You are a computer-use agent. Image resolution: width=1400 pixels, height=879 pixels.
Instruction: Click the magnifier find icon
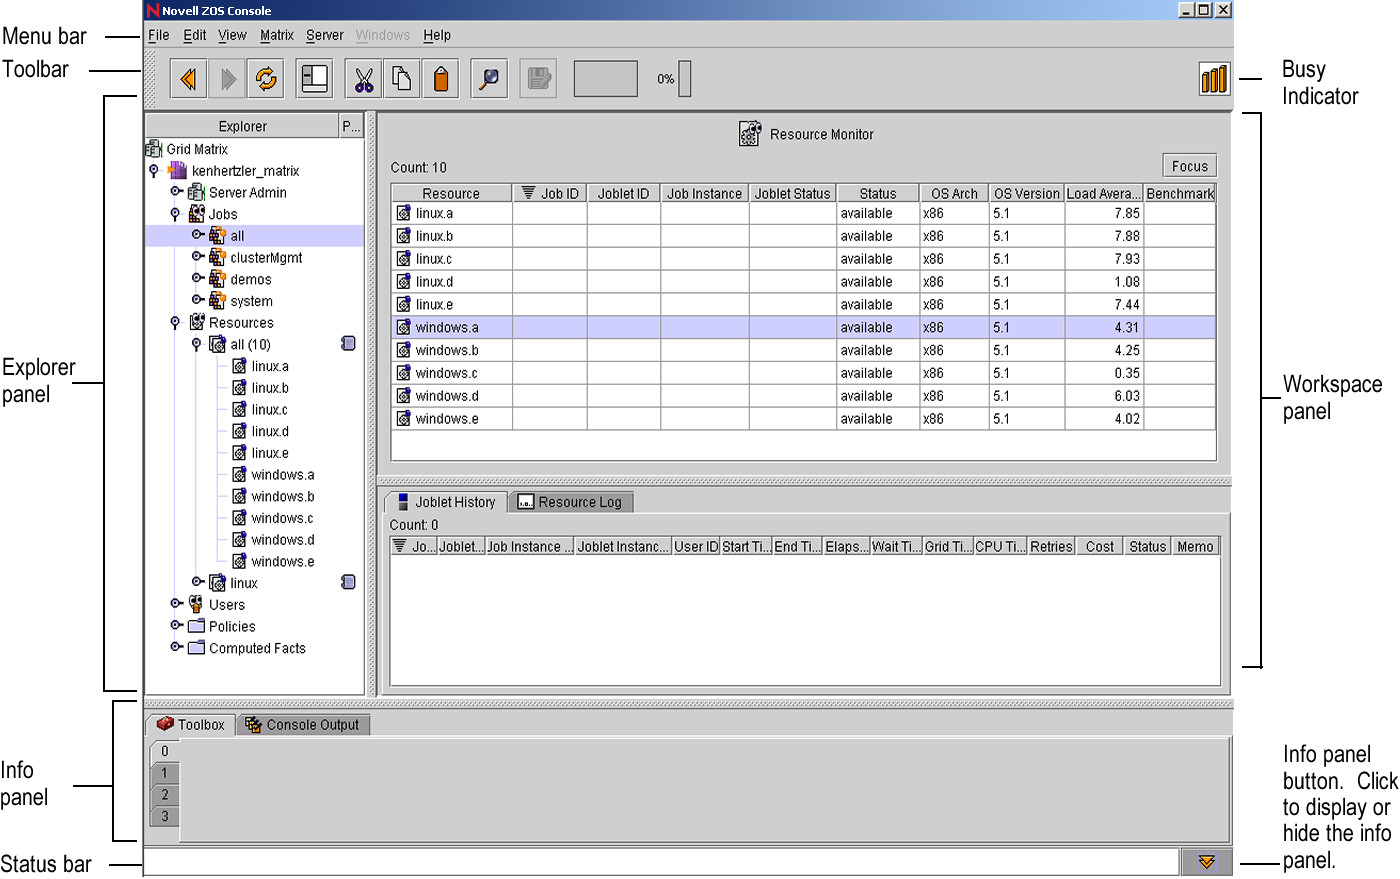pos(489,79)
